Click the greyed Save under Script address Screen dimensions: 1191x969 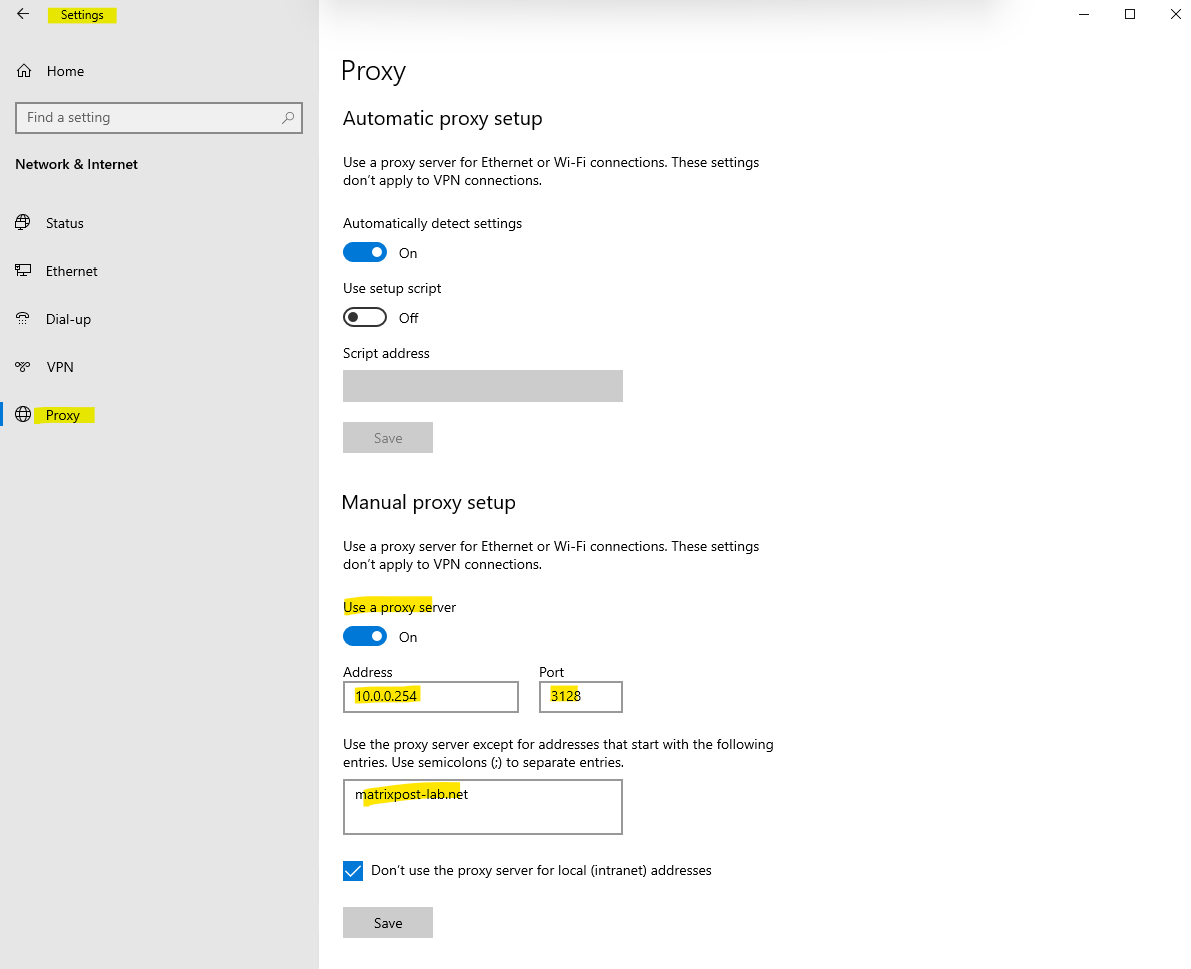pyautogui.click(x=387, y=437)
